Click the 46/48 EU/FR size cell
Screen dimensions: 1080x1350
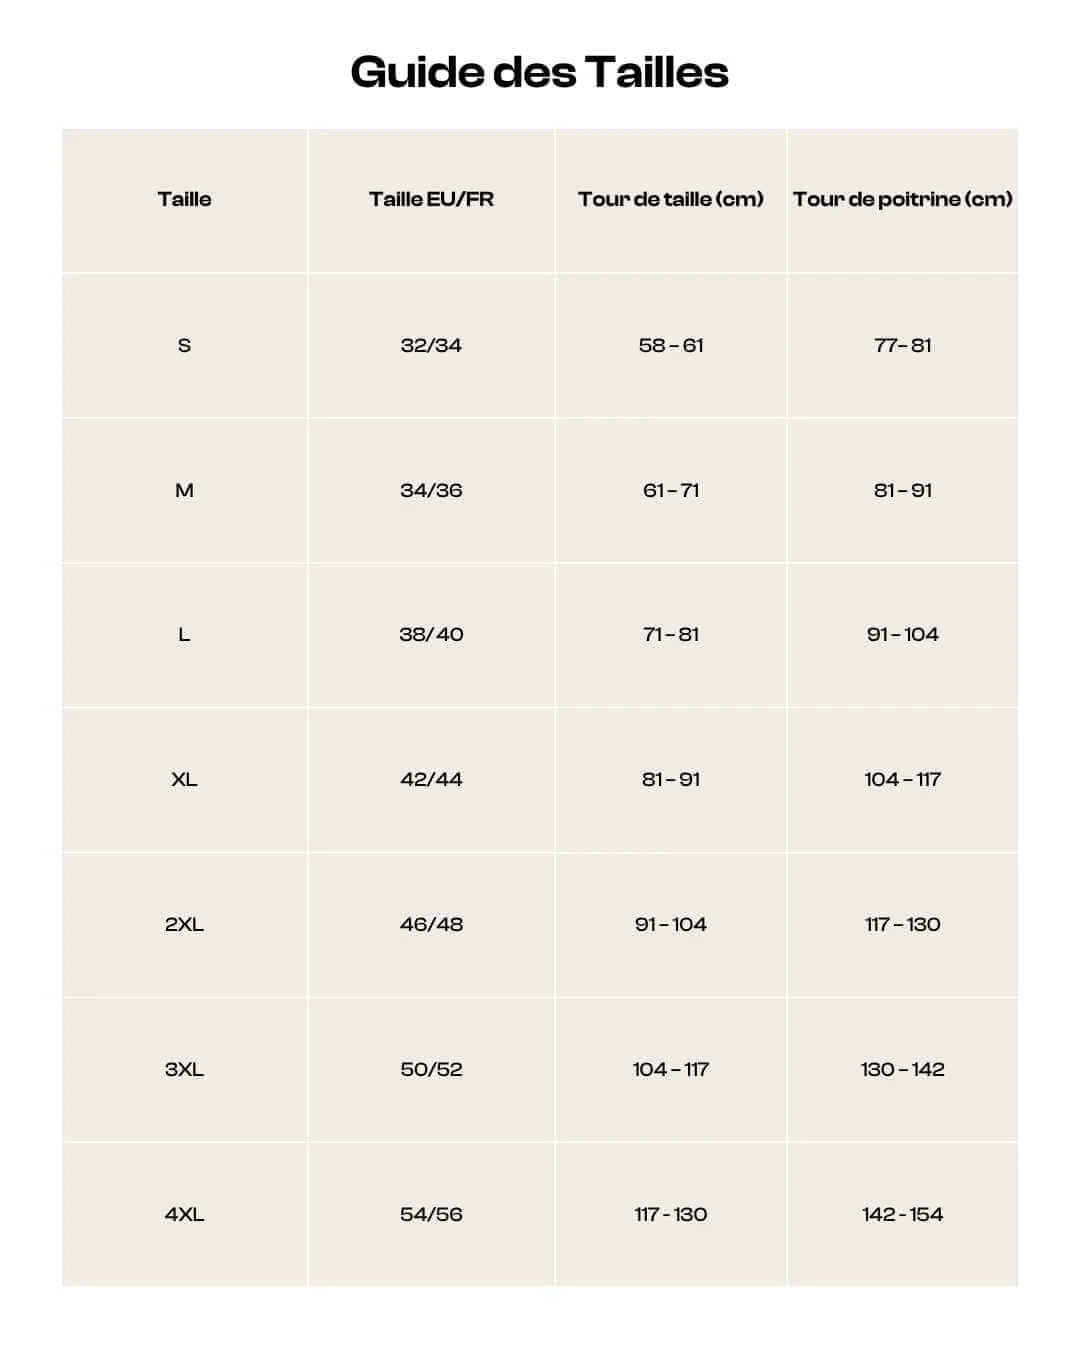pyautogui.click(x=431, y=924)
